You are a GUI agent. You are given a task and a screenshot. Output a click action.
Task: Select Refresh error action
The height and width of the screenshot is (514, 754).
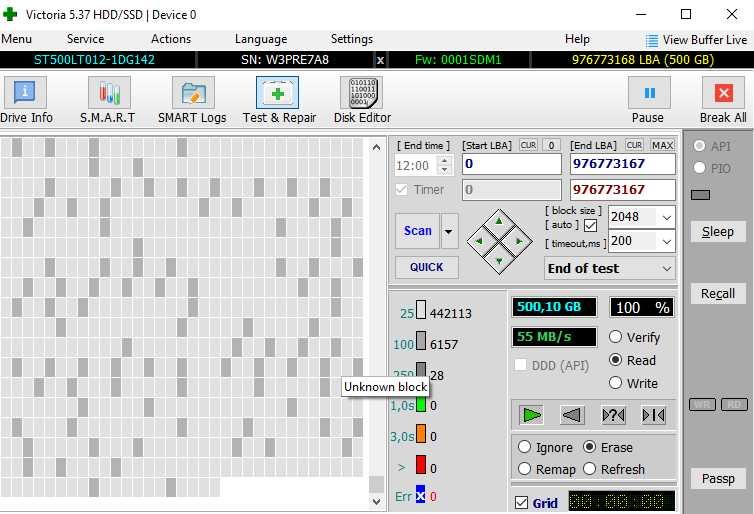[x=590, y=468]
